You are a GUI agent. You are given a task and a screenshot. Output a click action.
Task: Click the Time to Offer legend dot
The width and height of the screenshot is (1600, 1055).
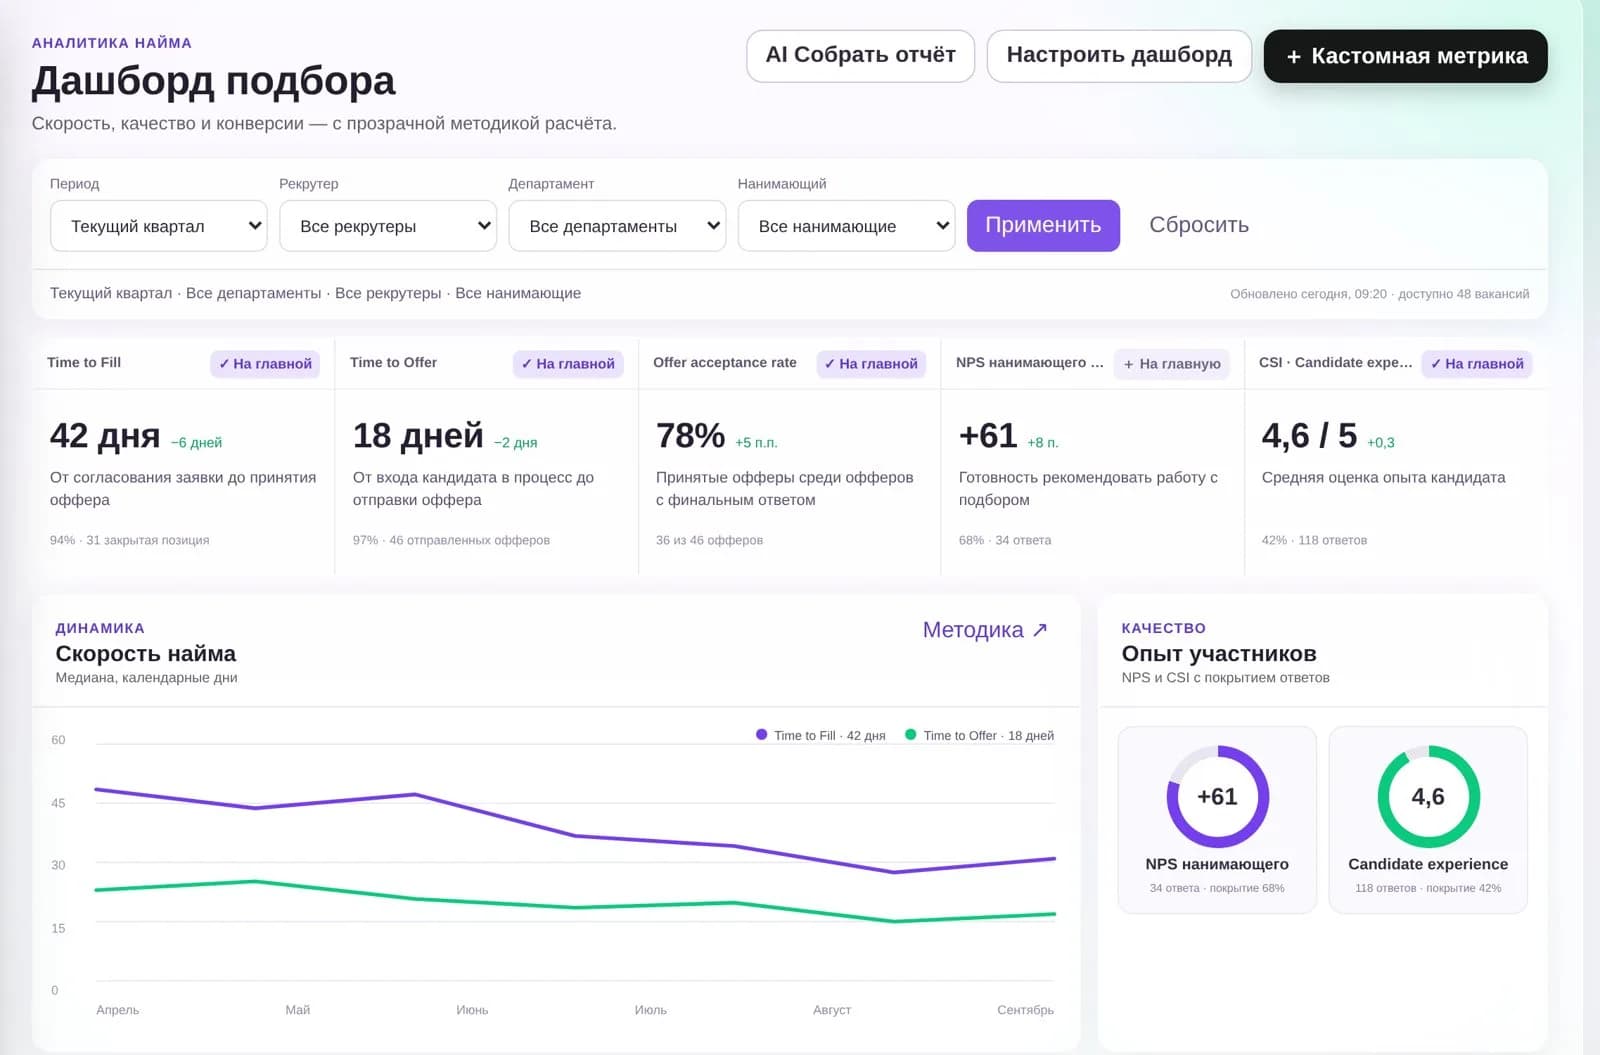(911, 735)
